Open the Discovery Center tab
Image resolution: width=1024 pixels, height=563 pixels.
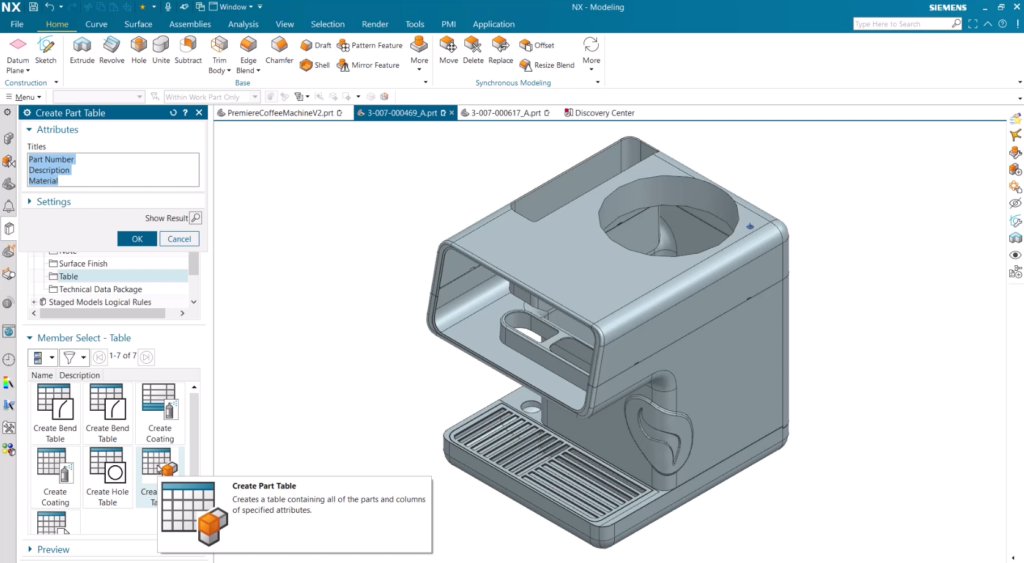point(599,113)
